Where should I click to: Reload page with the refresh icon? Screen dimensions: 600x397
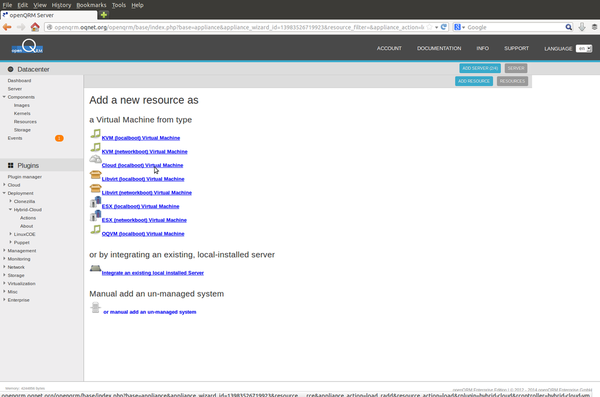click(x=443, y=27)
